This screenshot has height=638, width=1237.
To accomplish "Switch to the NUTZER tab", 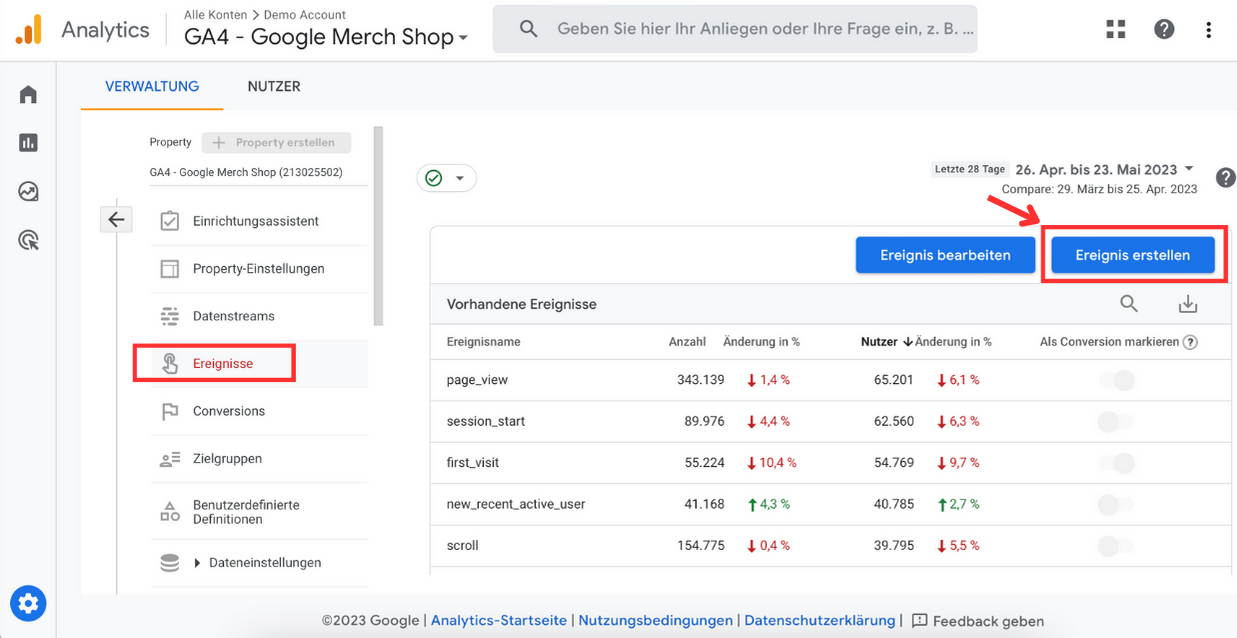I will (274, 86).
